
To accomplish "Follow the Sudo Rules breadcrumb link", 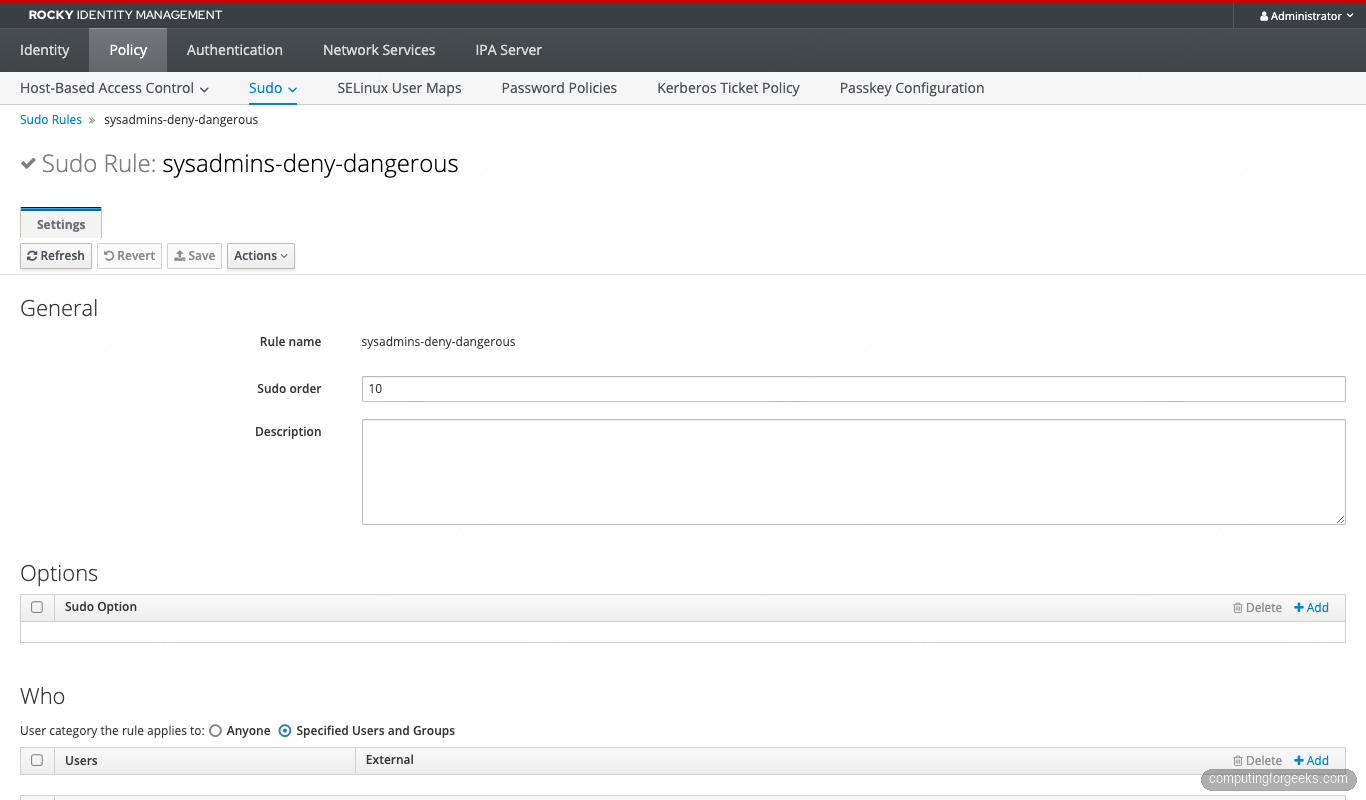I will pos(51,120).
